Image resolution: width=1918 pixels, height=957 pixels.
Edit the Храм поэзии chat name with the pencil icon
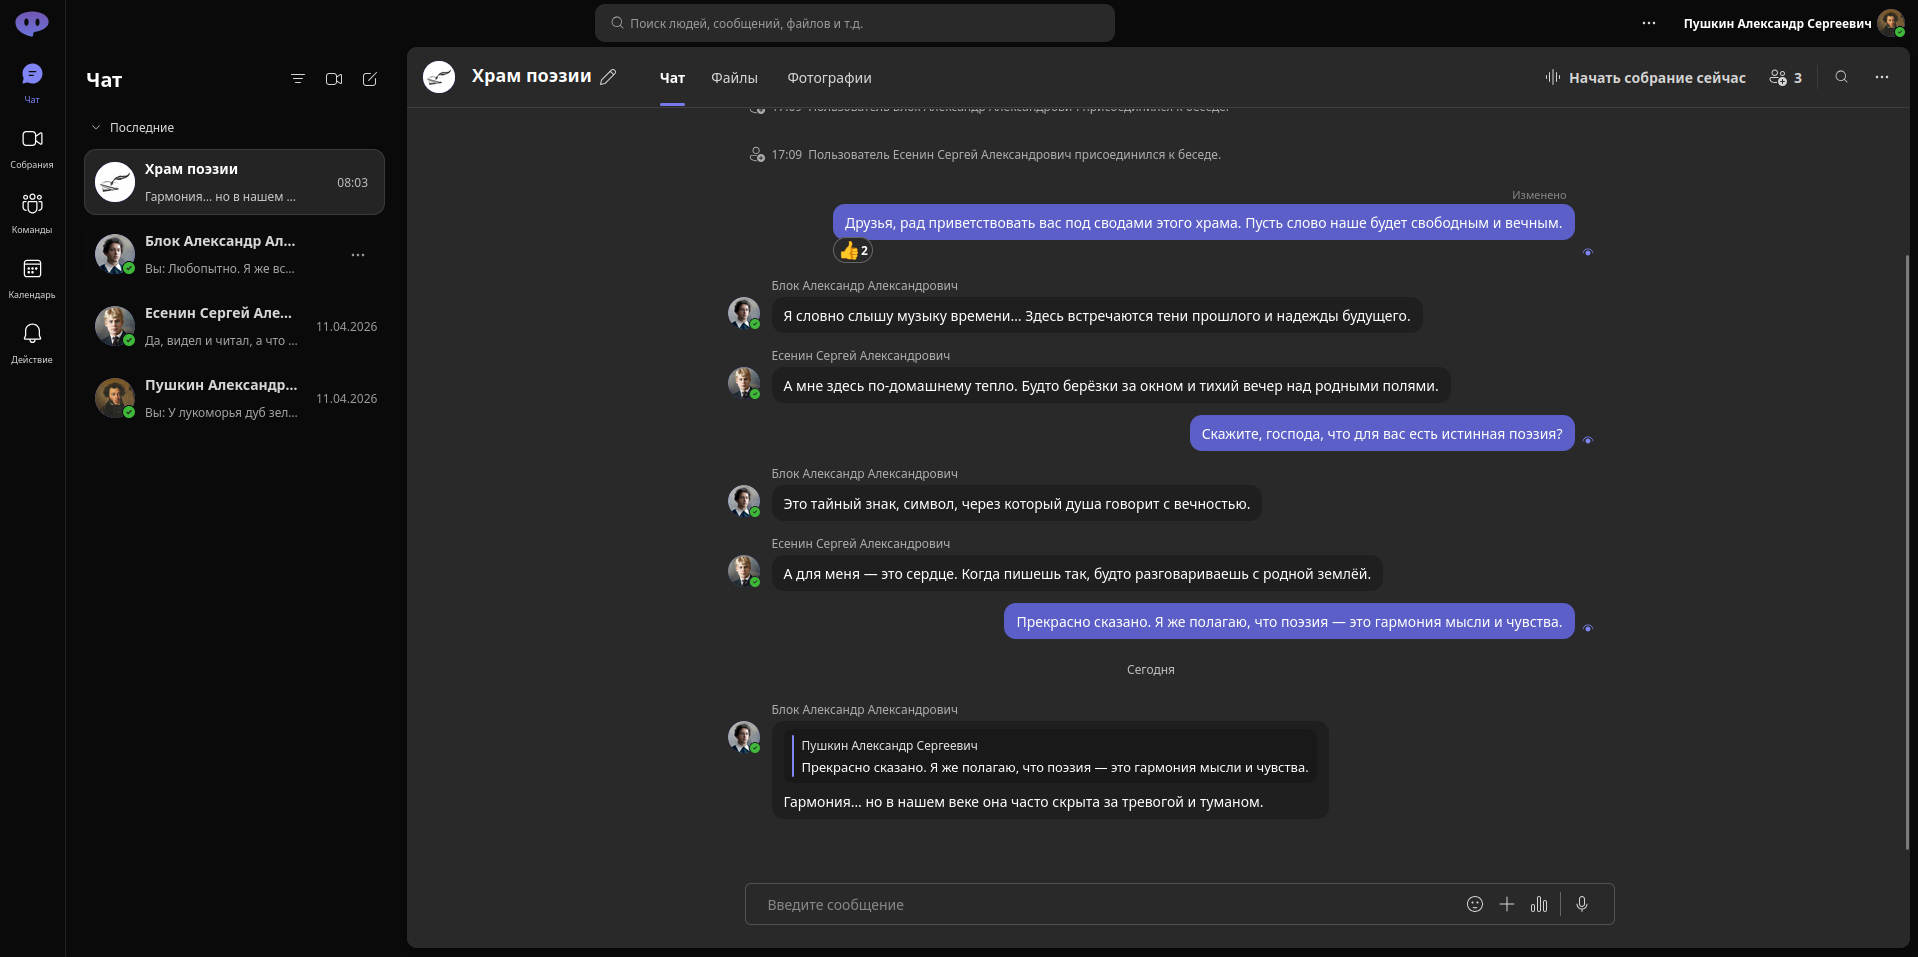[608, 77]
